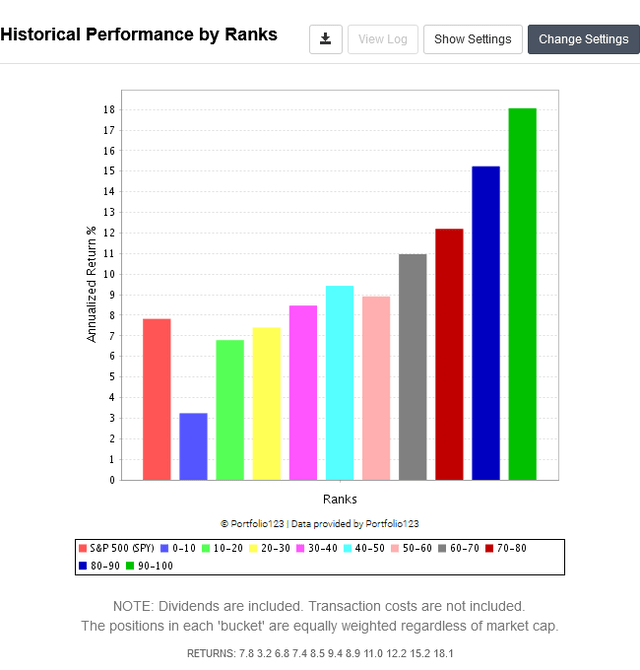
Task: Select the 20-30 yellow legend swatch
Action: (254, 548)
